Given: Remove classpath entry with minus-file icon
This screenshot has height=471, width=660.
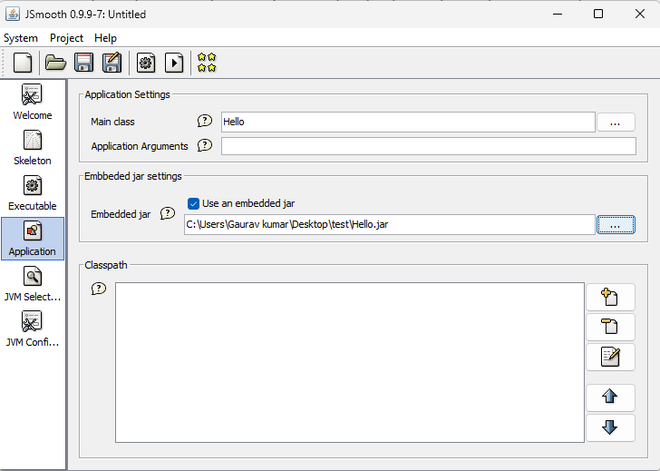Looking at the screenshot, I should pos(610,327).
